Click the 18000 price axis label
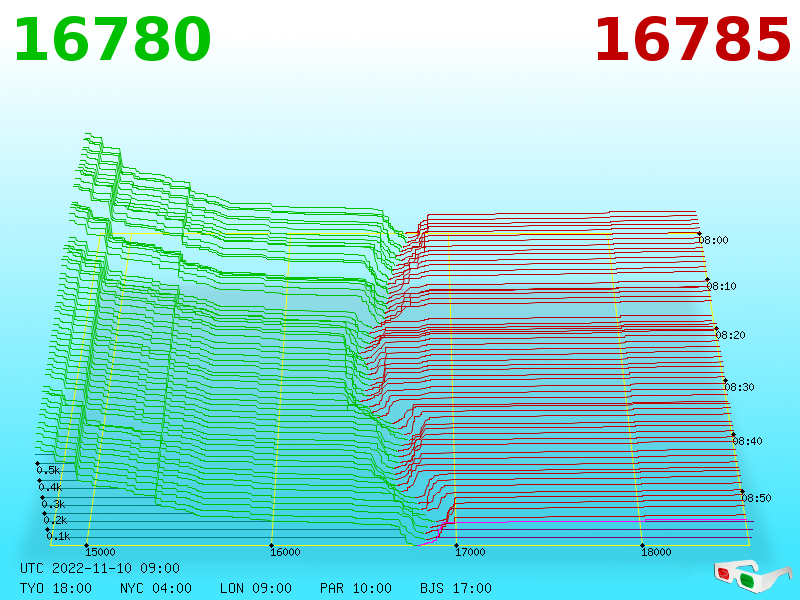800x600 pixels. click(x=656, y=552)
